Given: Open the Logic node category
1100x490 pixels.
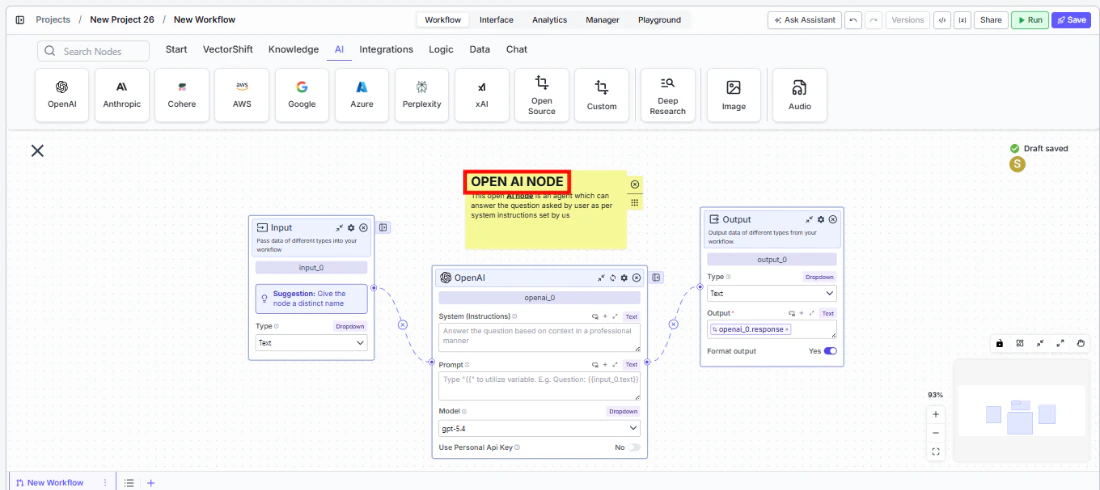Looking at the screenshot, I should (x=441, y=50).
